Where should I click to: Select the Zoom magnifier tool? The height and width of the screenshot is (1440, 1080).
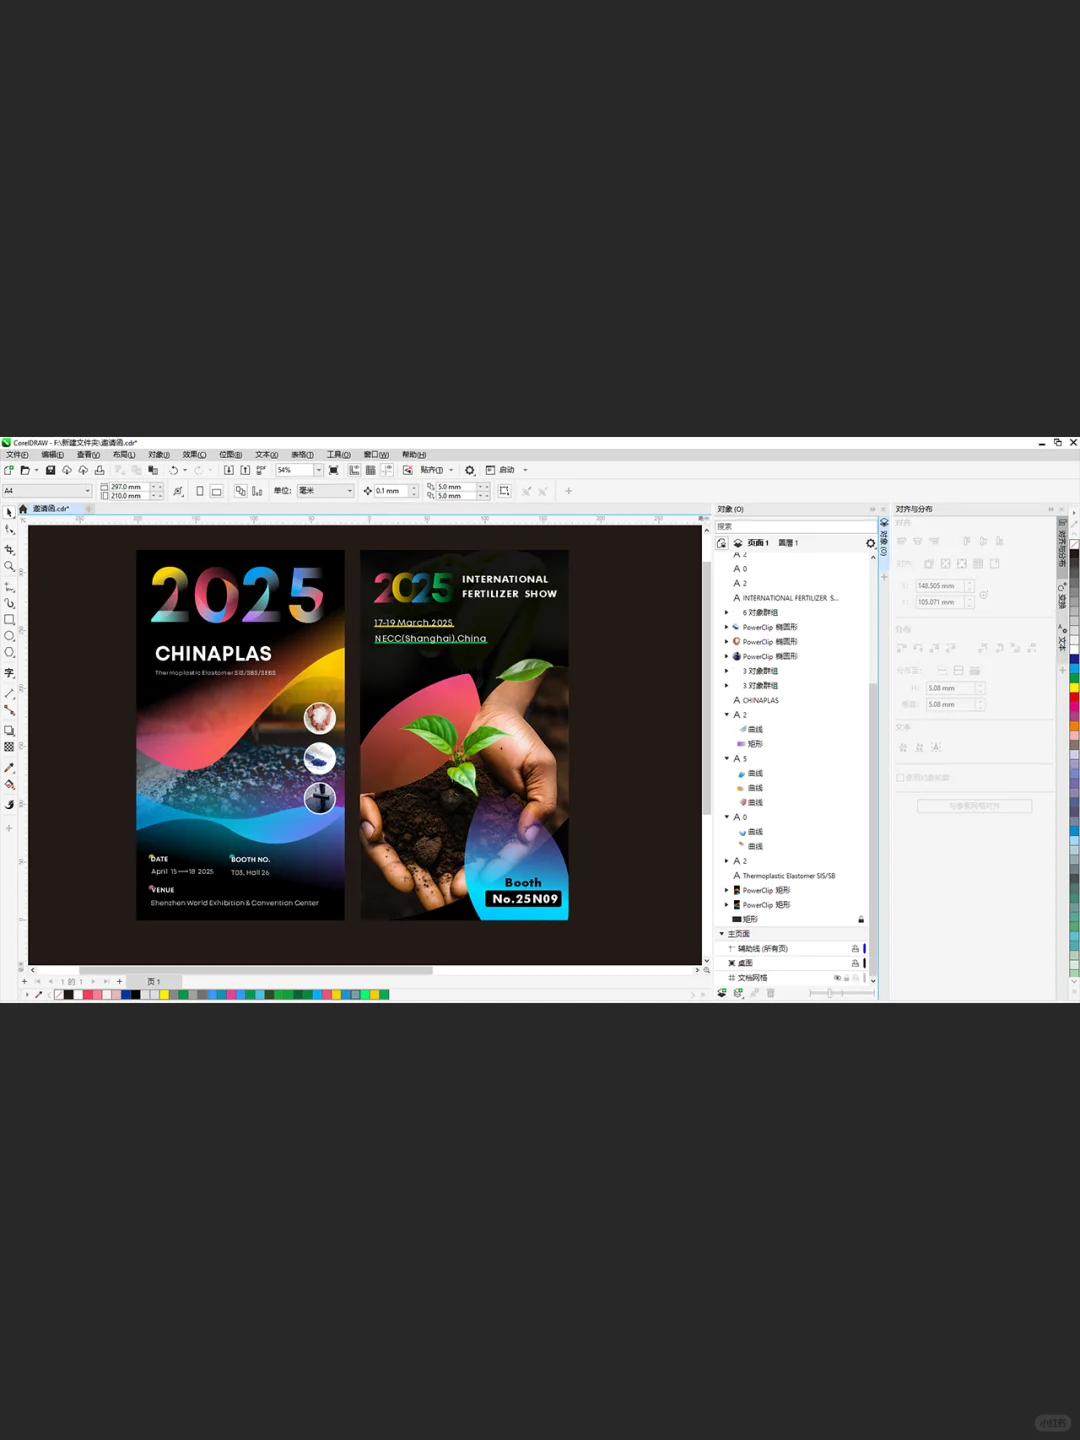click(x=9, y=567)
